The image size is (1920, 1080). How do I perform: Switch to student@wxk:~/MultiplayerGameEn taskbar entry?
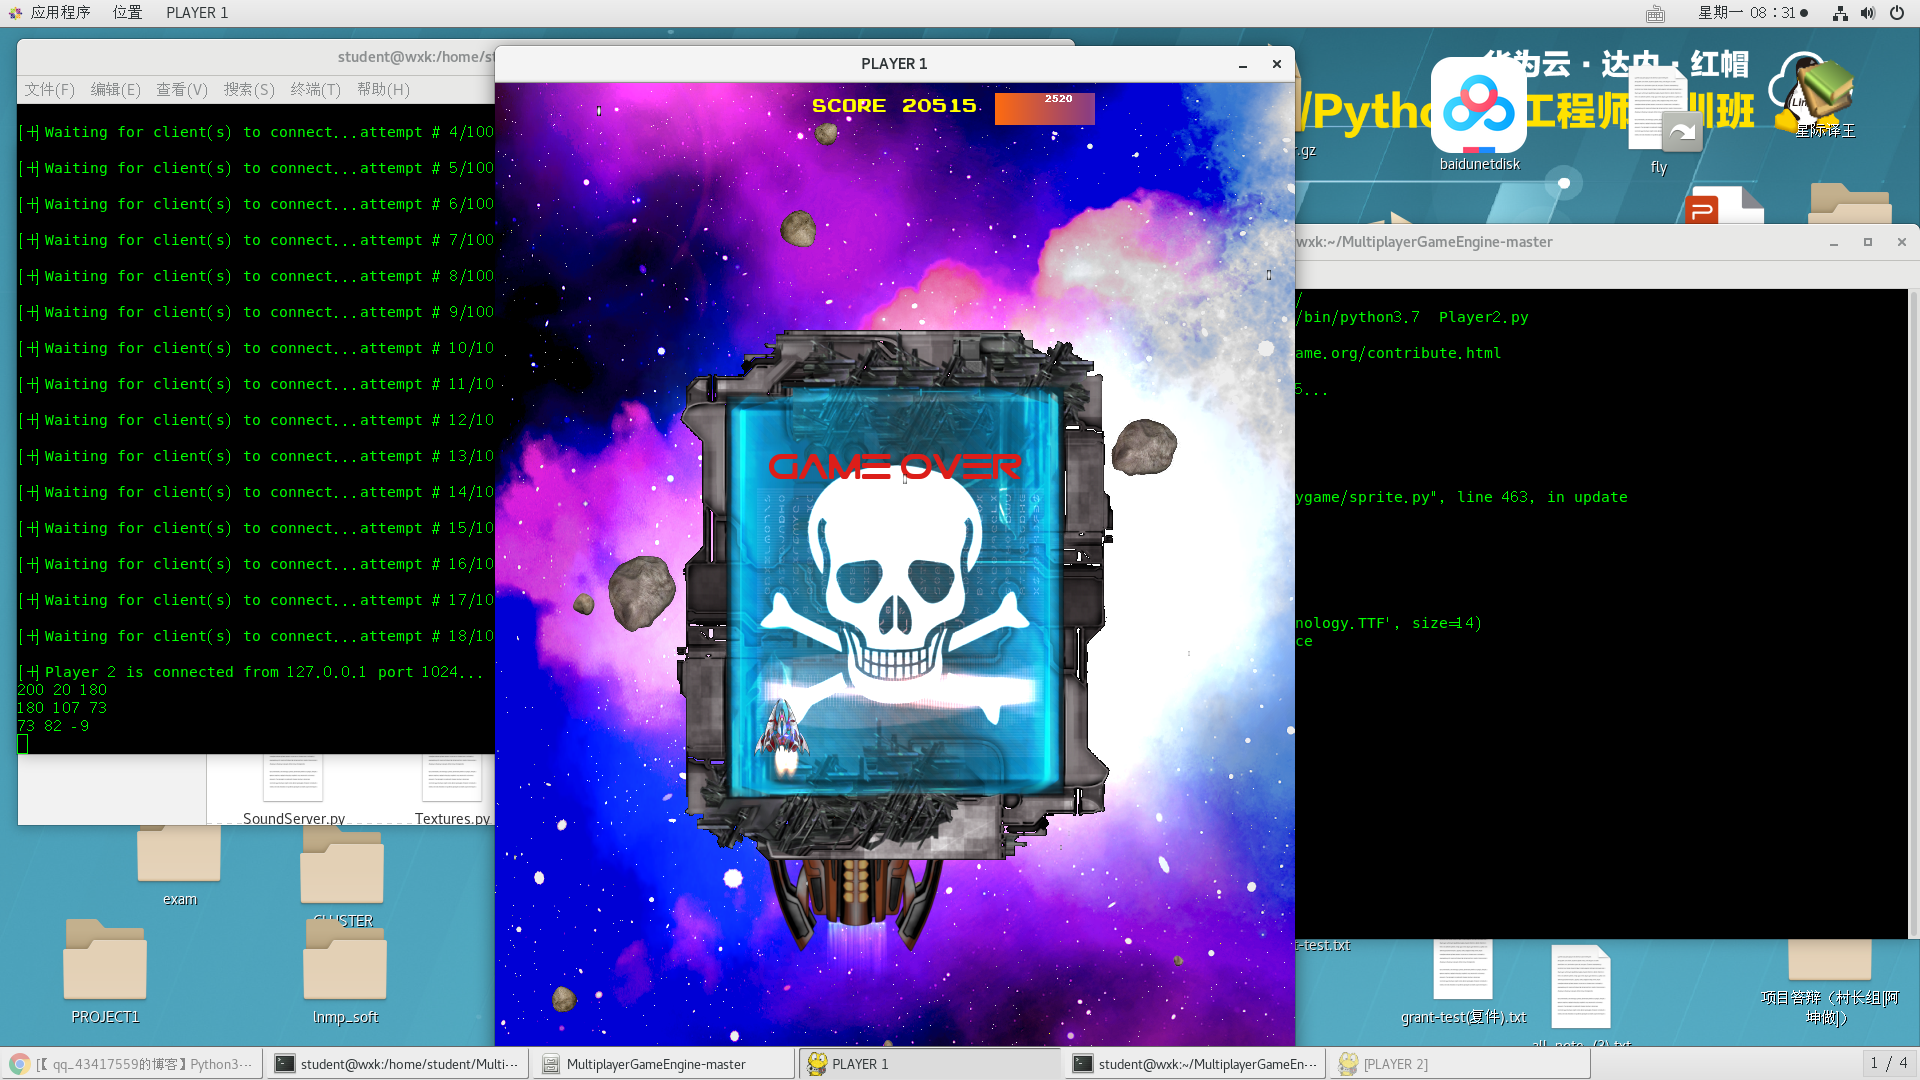[x=1196, y=1064]
